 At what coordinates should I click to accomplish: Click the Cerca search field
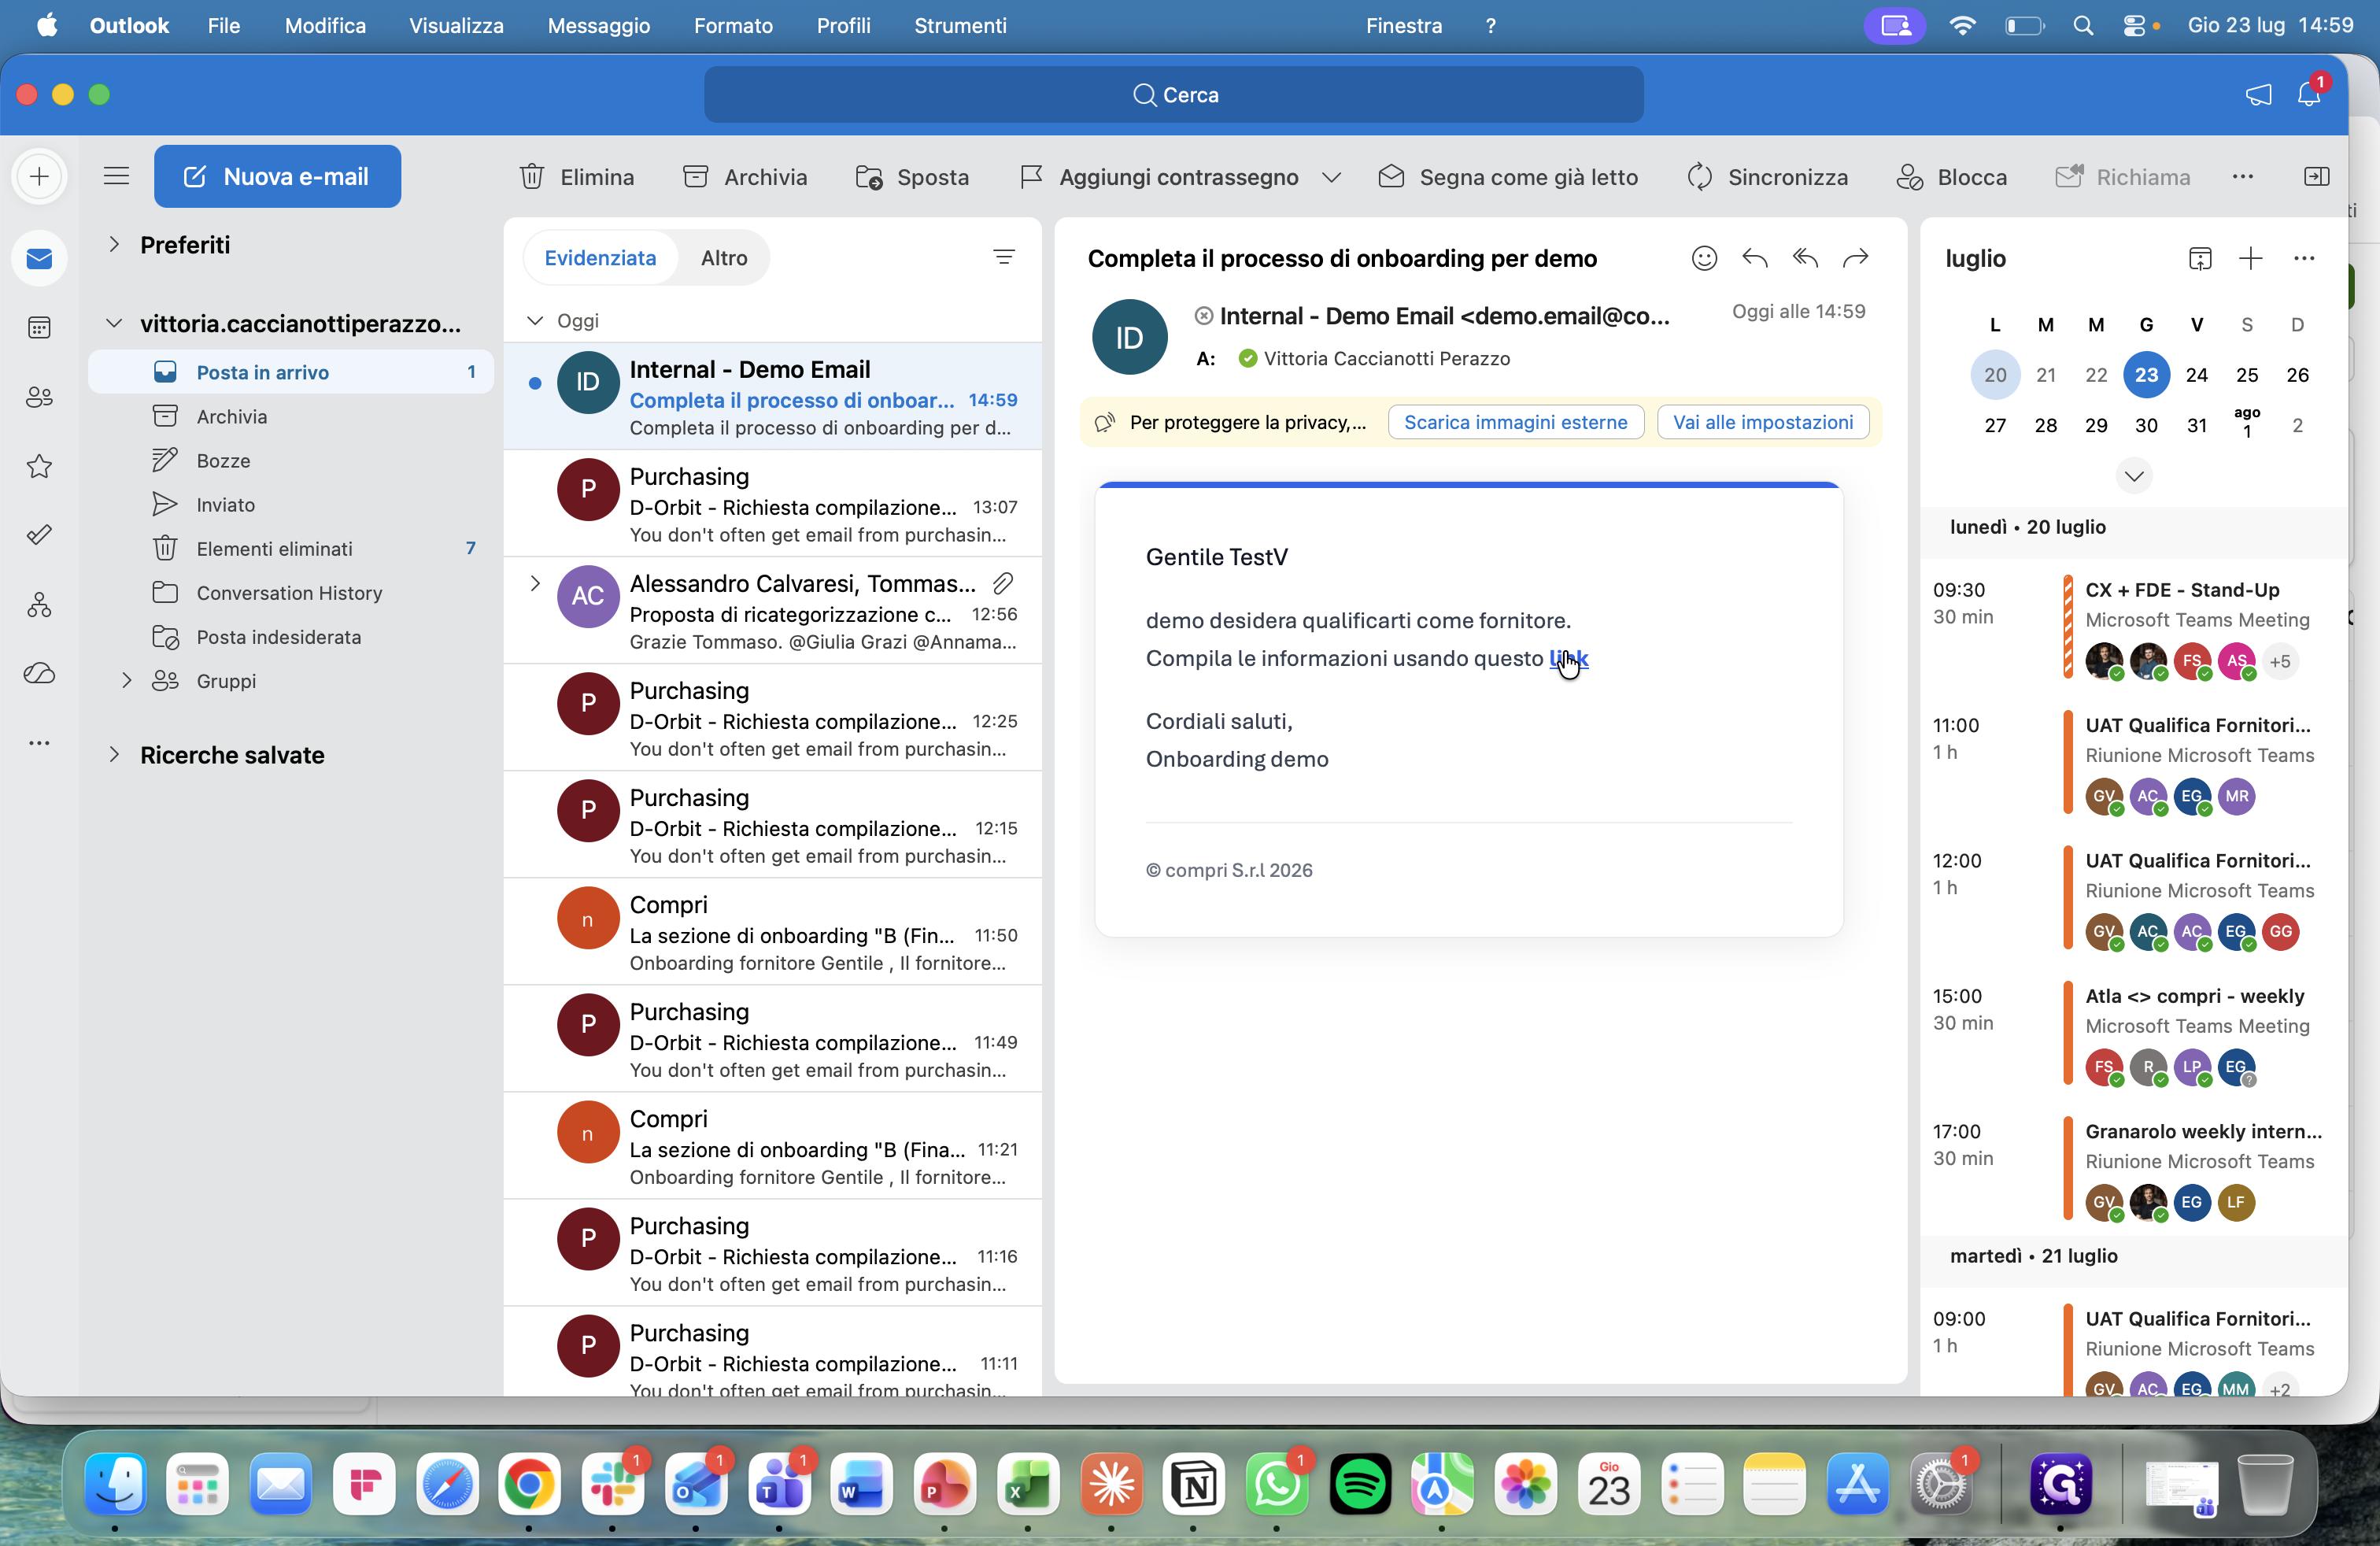[1173, 94]
